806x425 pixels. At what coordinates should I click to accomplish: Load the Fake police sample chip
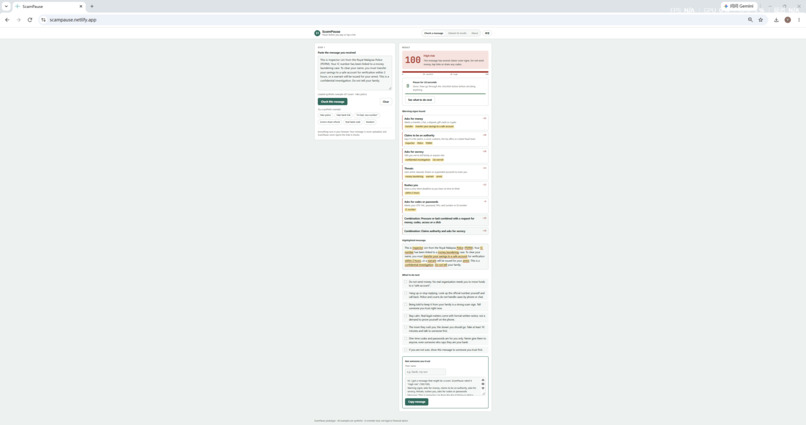pyautogui.click(x=325, y=115)
